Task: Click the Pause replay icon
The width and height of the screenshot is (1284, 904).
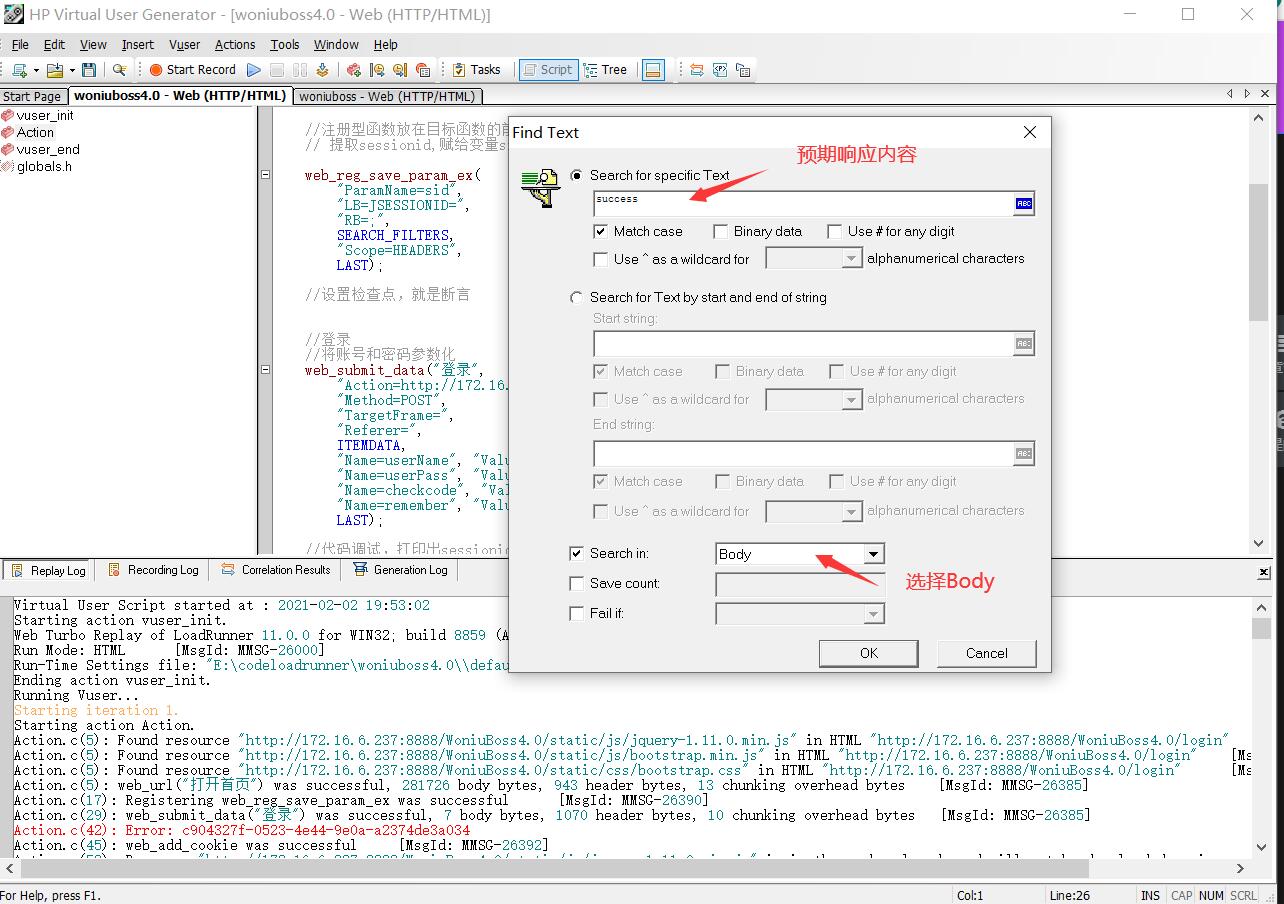Action: pyautogui.click(x=300, y=70)
